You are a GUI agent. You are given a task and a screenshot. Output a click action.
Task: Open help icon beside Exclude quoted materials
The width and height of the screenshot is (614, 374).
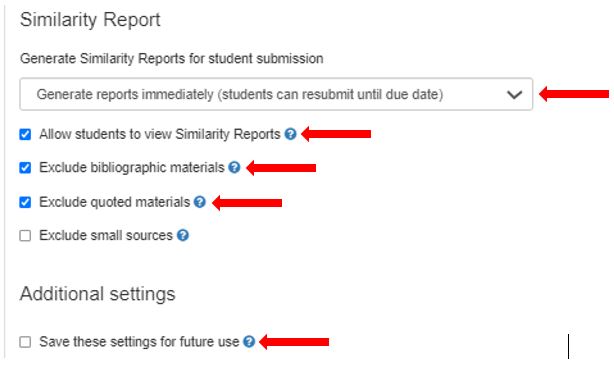coord(200,202)
